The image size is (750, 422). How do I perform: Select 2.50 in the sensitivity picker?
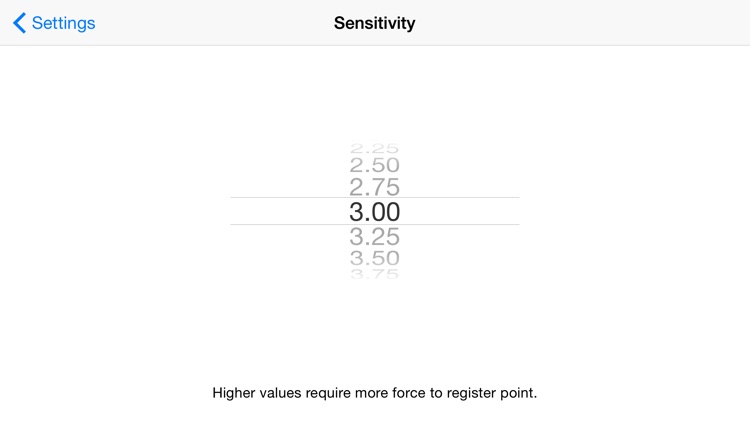[374, 166]
